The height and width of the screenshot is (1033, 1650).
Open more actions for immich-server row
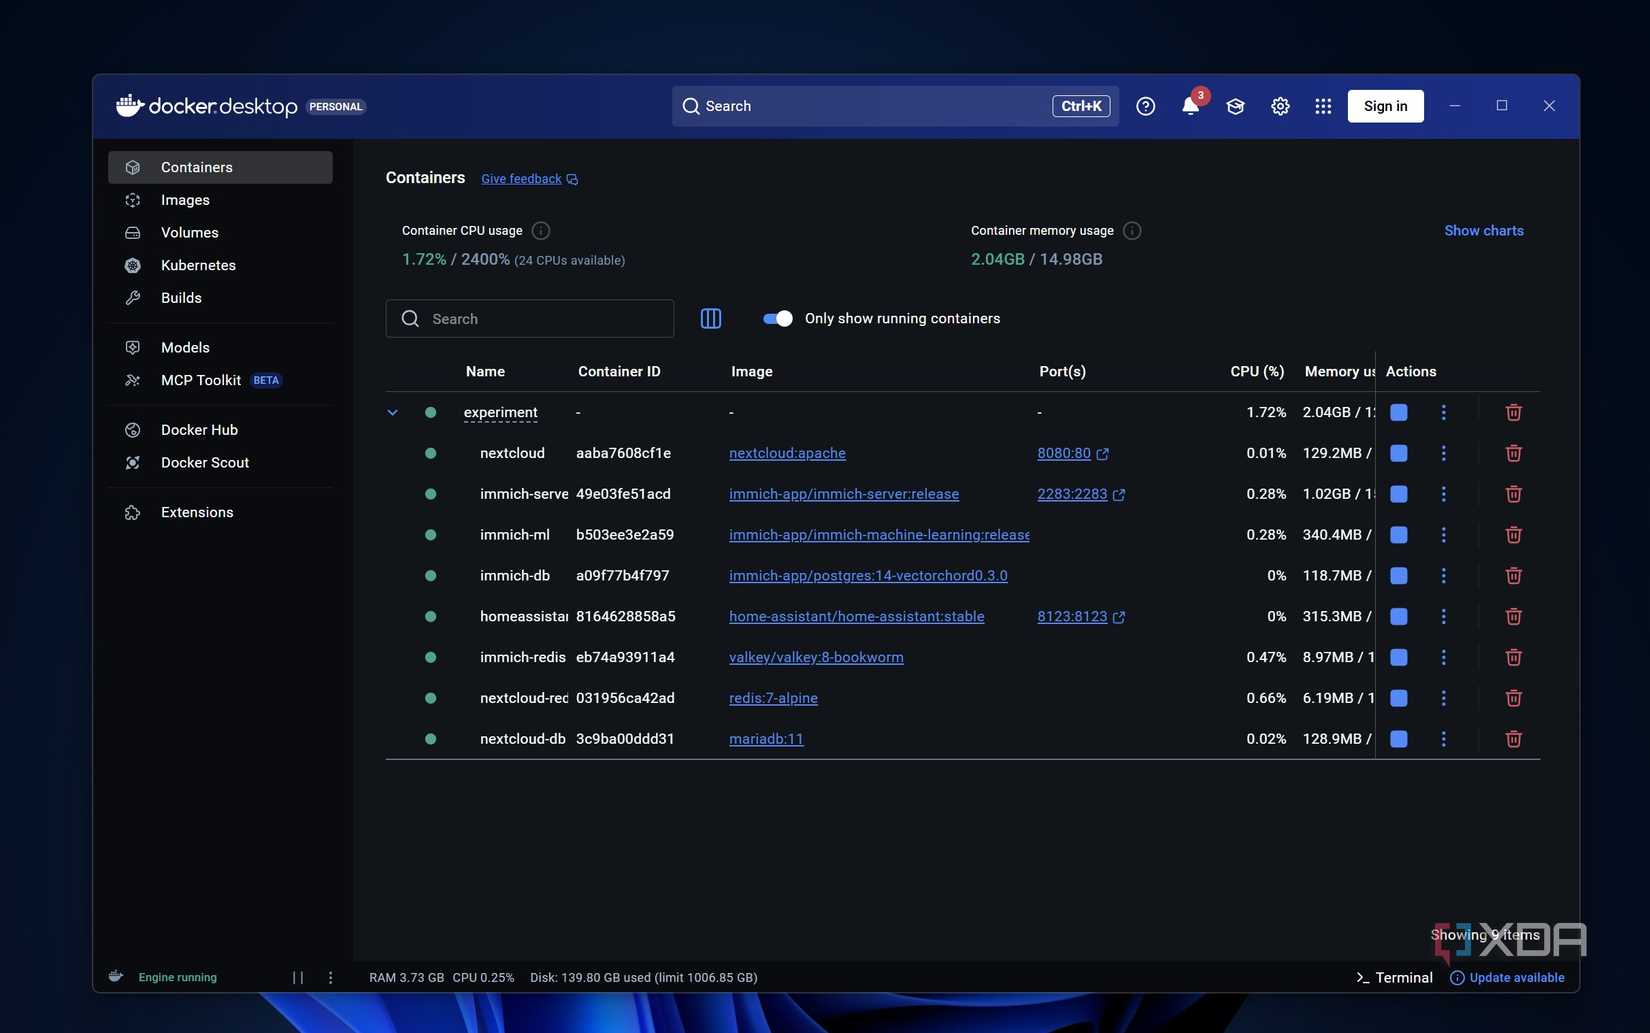(1443, 494)
